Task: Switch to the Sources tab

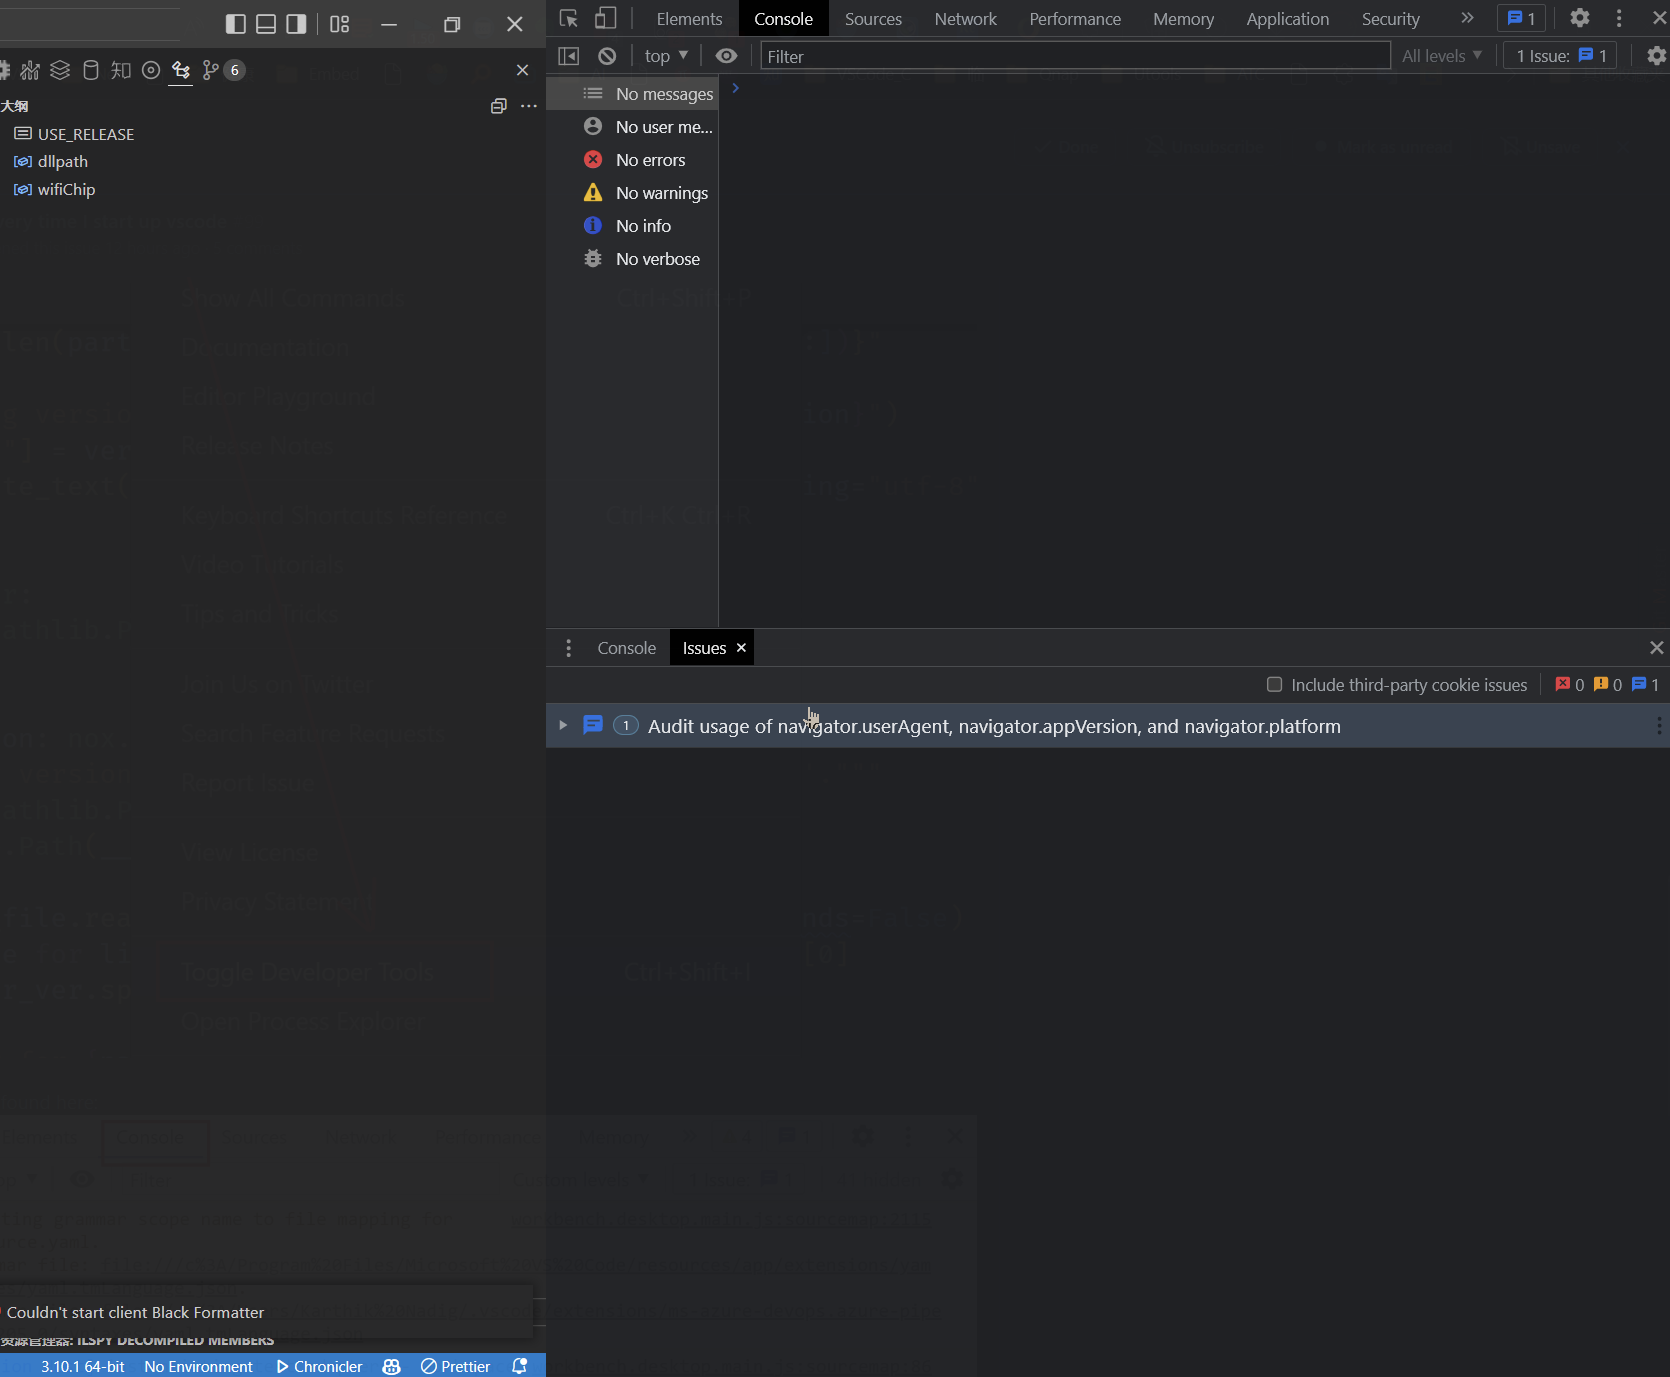Action: 873,19
